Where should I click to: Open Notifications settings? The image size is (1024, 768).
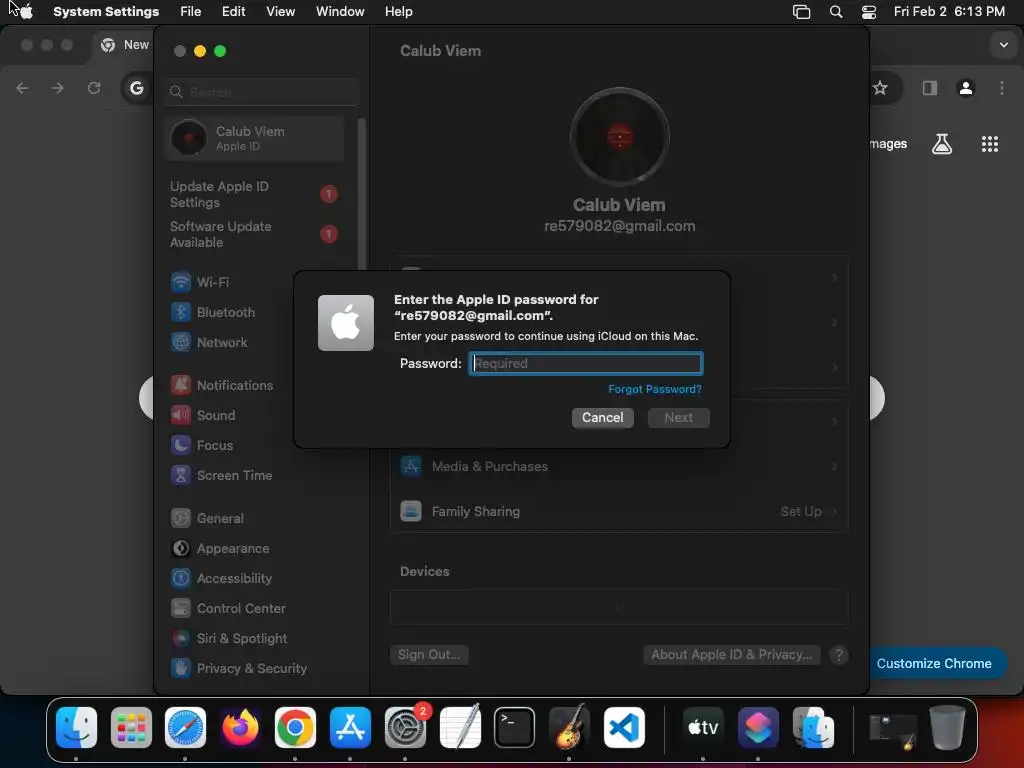[222, 385]
